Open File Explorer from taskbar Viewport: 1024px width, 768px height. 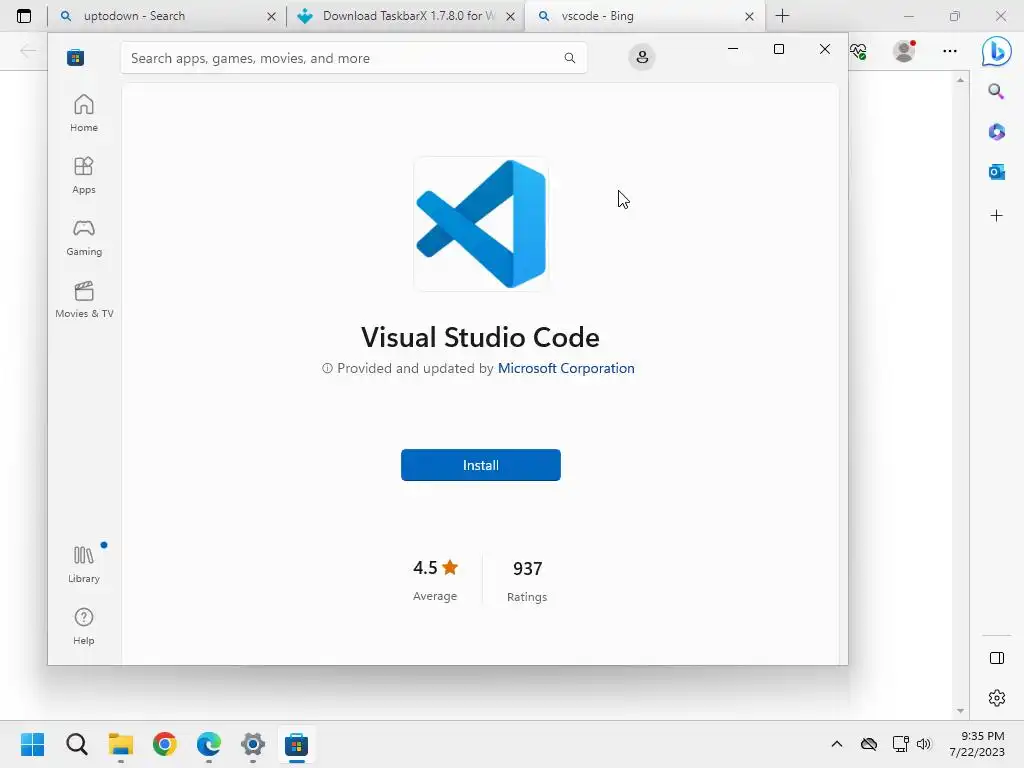tap(121, 744)
